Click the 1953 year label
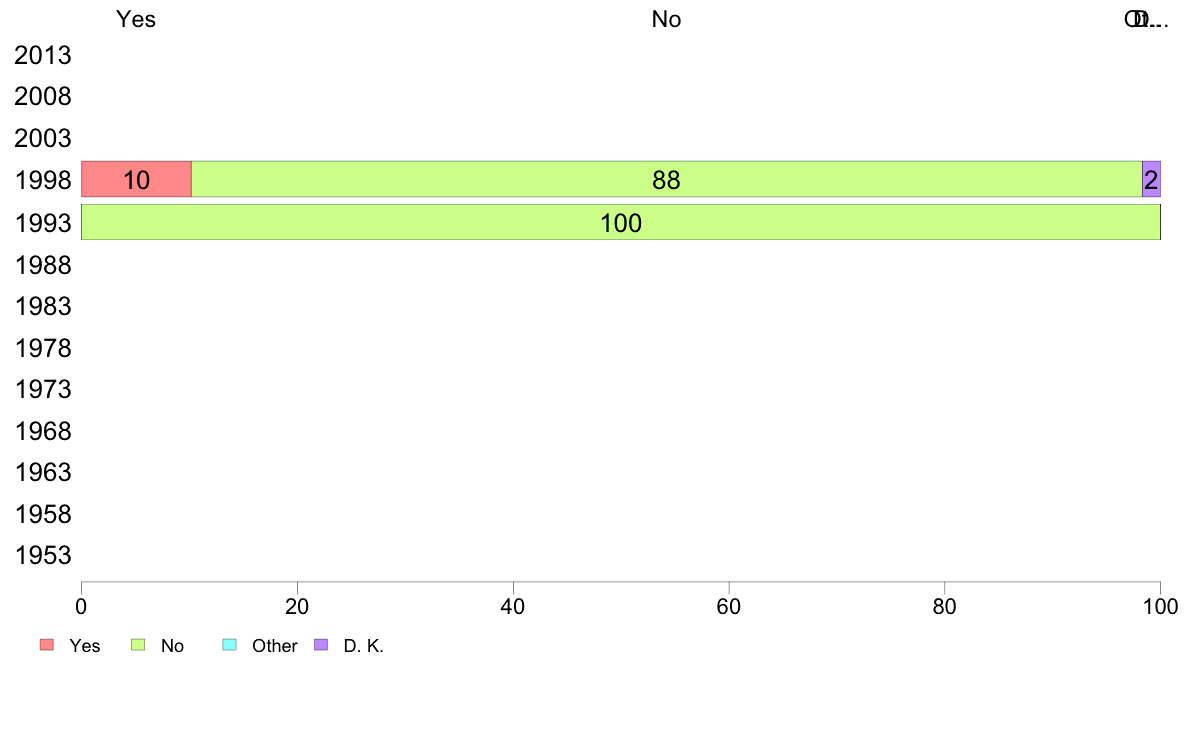1188x736 pixels. (x=43, y=556)
